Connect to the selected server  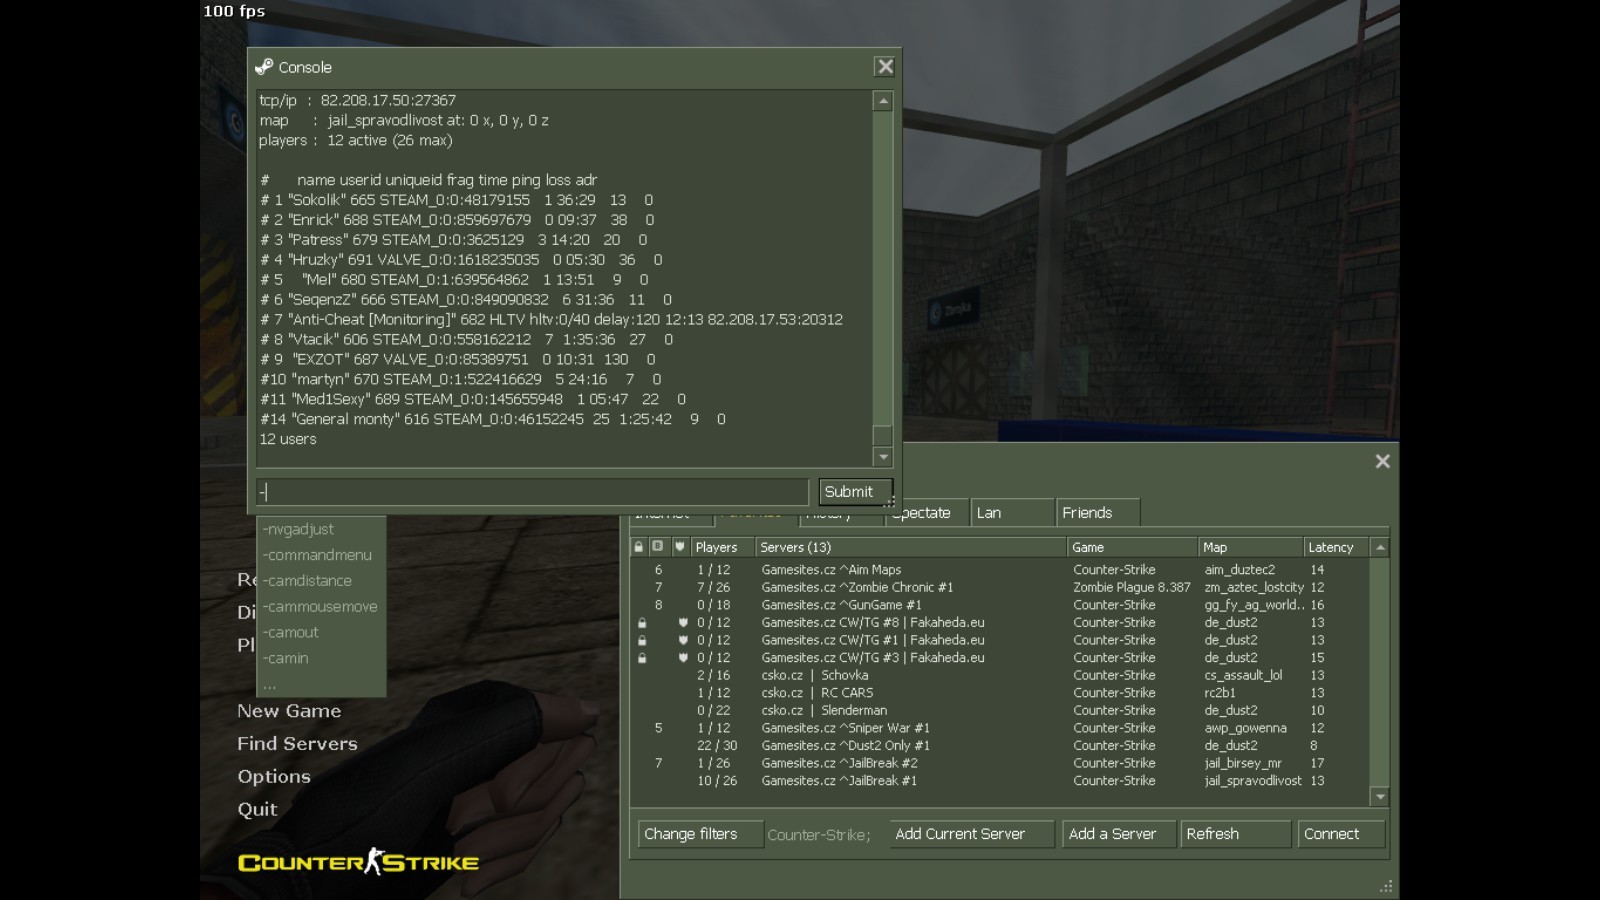click(x=1341, y=834)
